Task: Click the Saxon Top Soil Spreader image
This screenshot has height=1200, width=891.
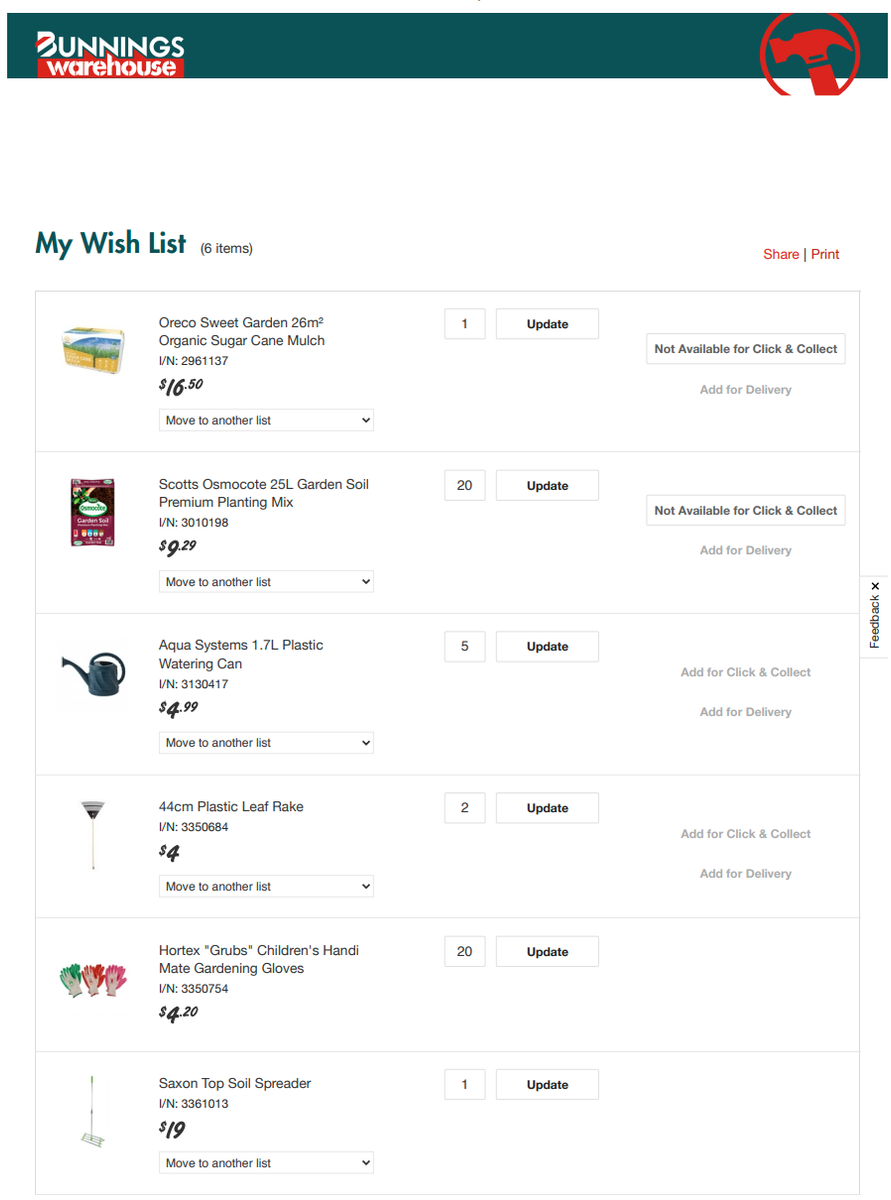Action: point(93,1112)
